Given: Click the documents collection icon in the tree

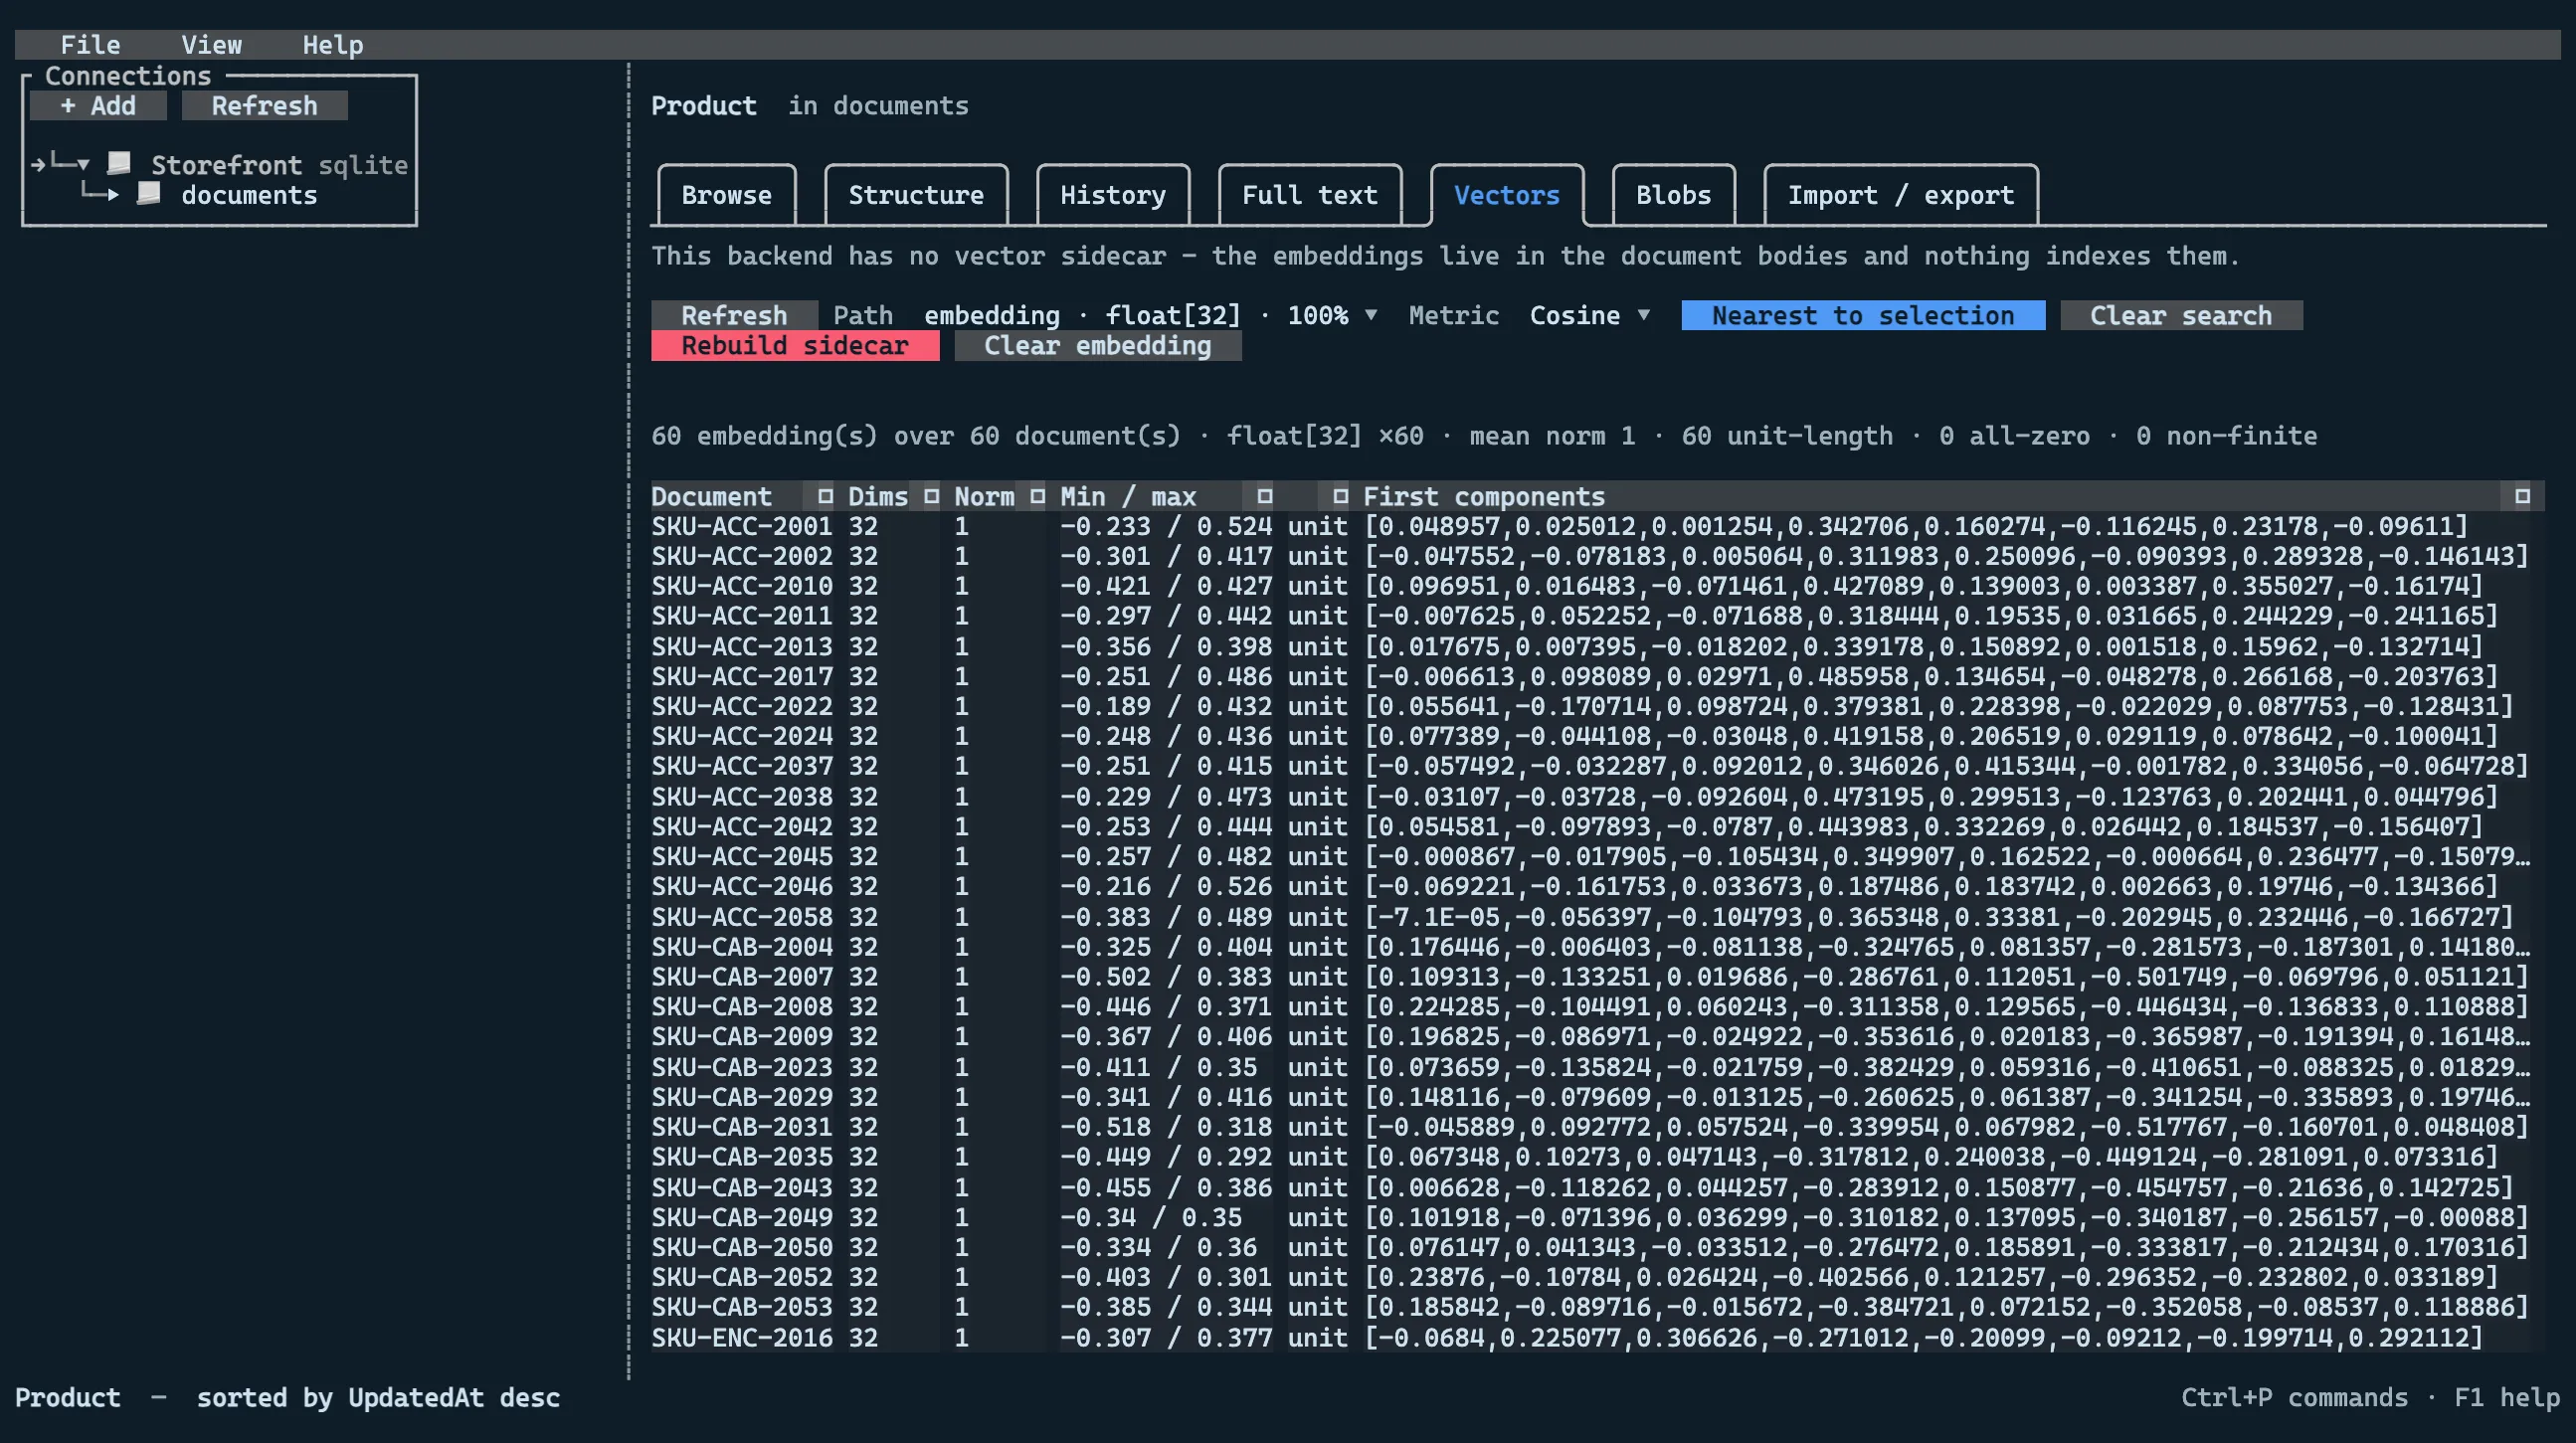Looking at the screenshot, I should pos(149,193).
